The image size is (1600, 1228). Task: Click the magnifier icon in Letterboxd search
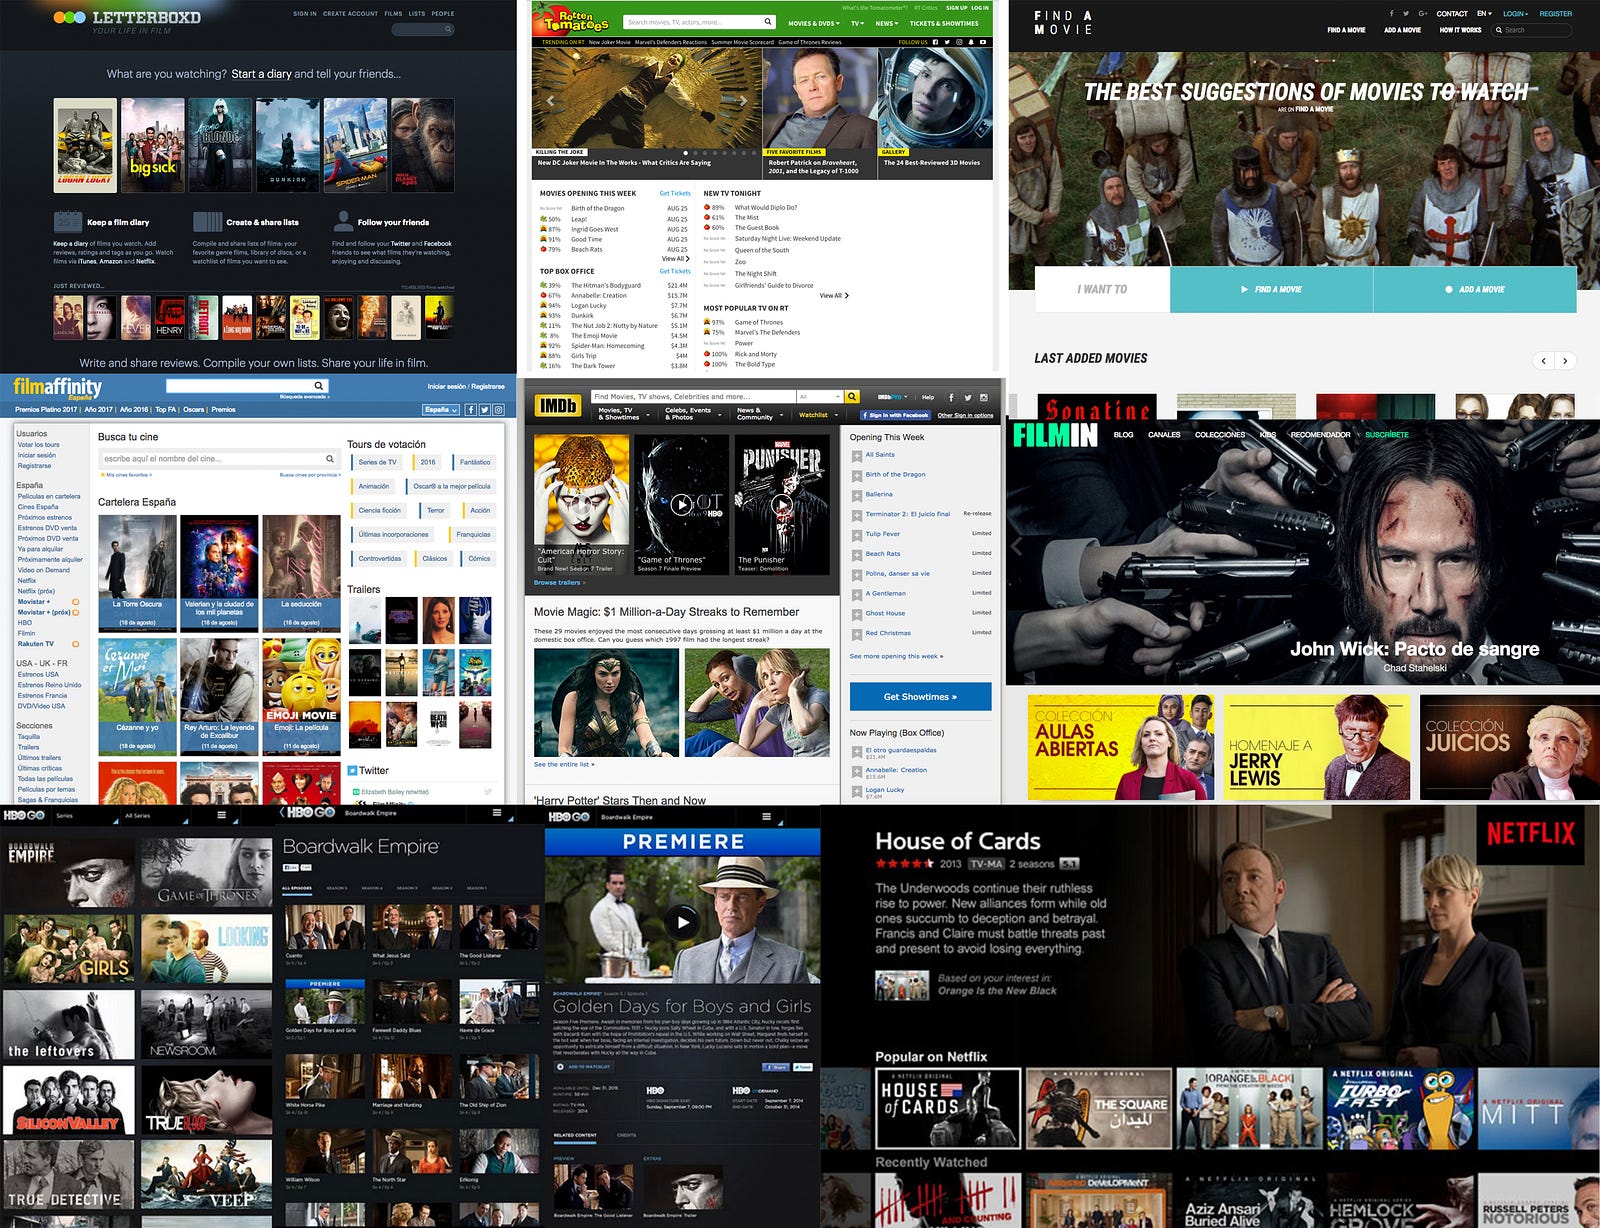point(447,29)
